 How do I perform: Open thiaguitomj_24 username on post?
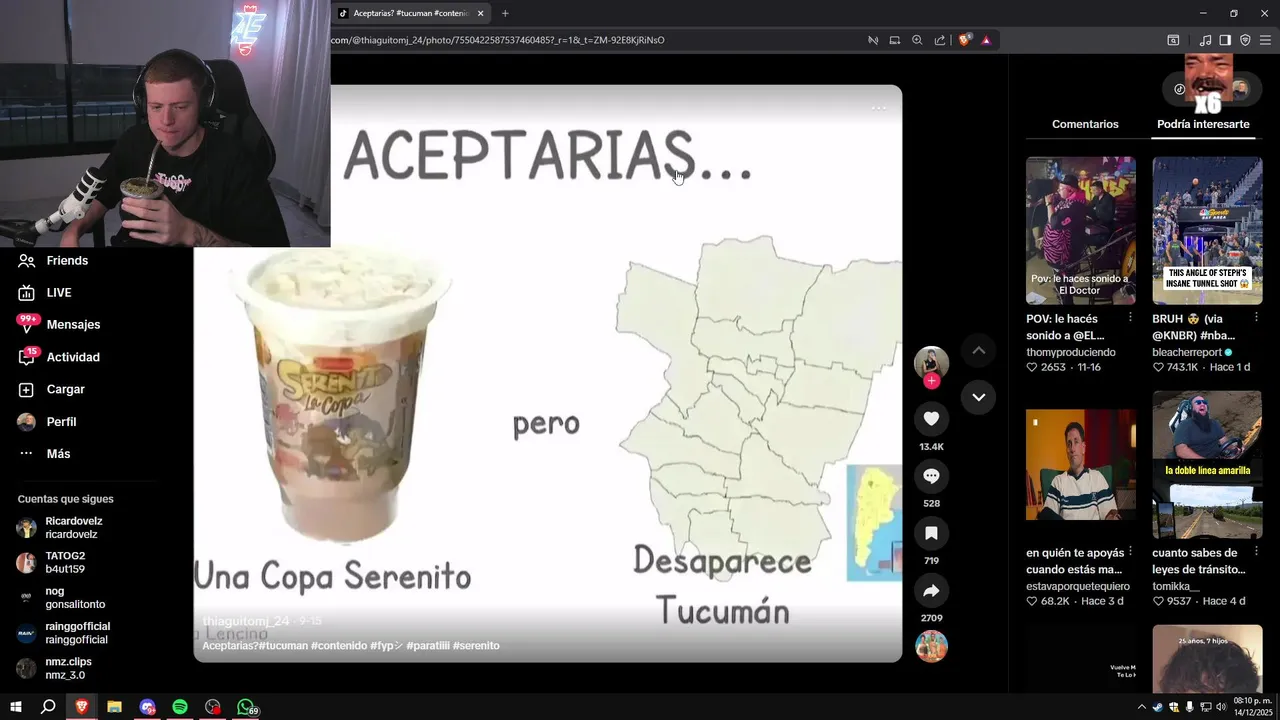pyautogui.click(x=246, y=621)
